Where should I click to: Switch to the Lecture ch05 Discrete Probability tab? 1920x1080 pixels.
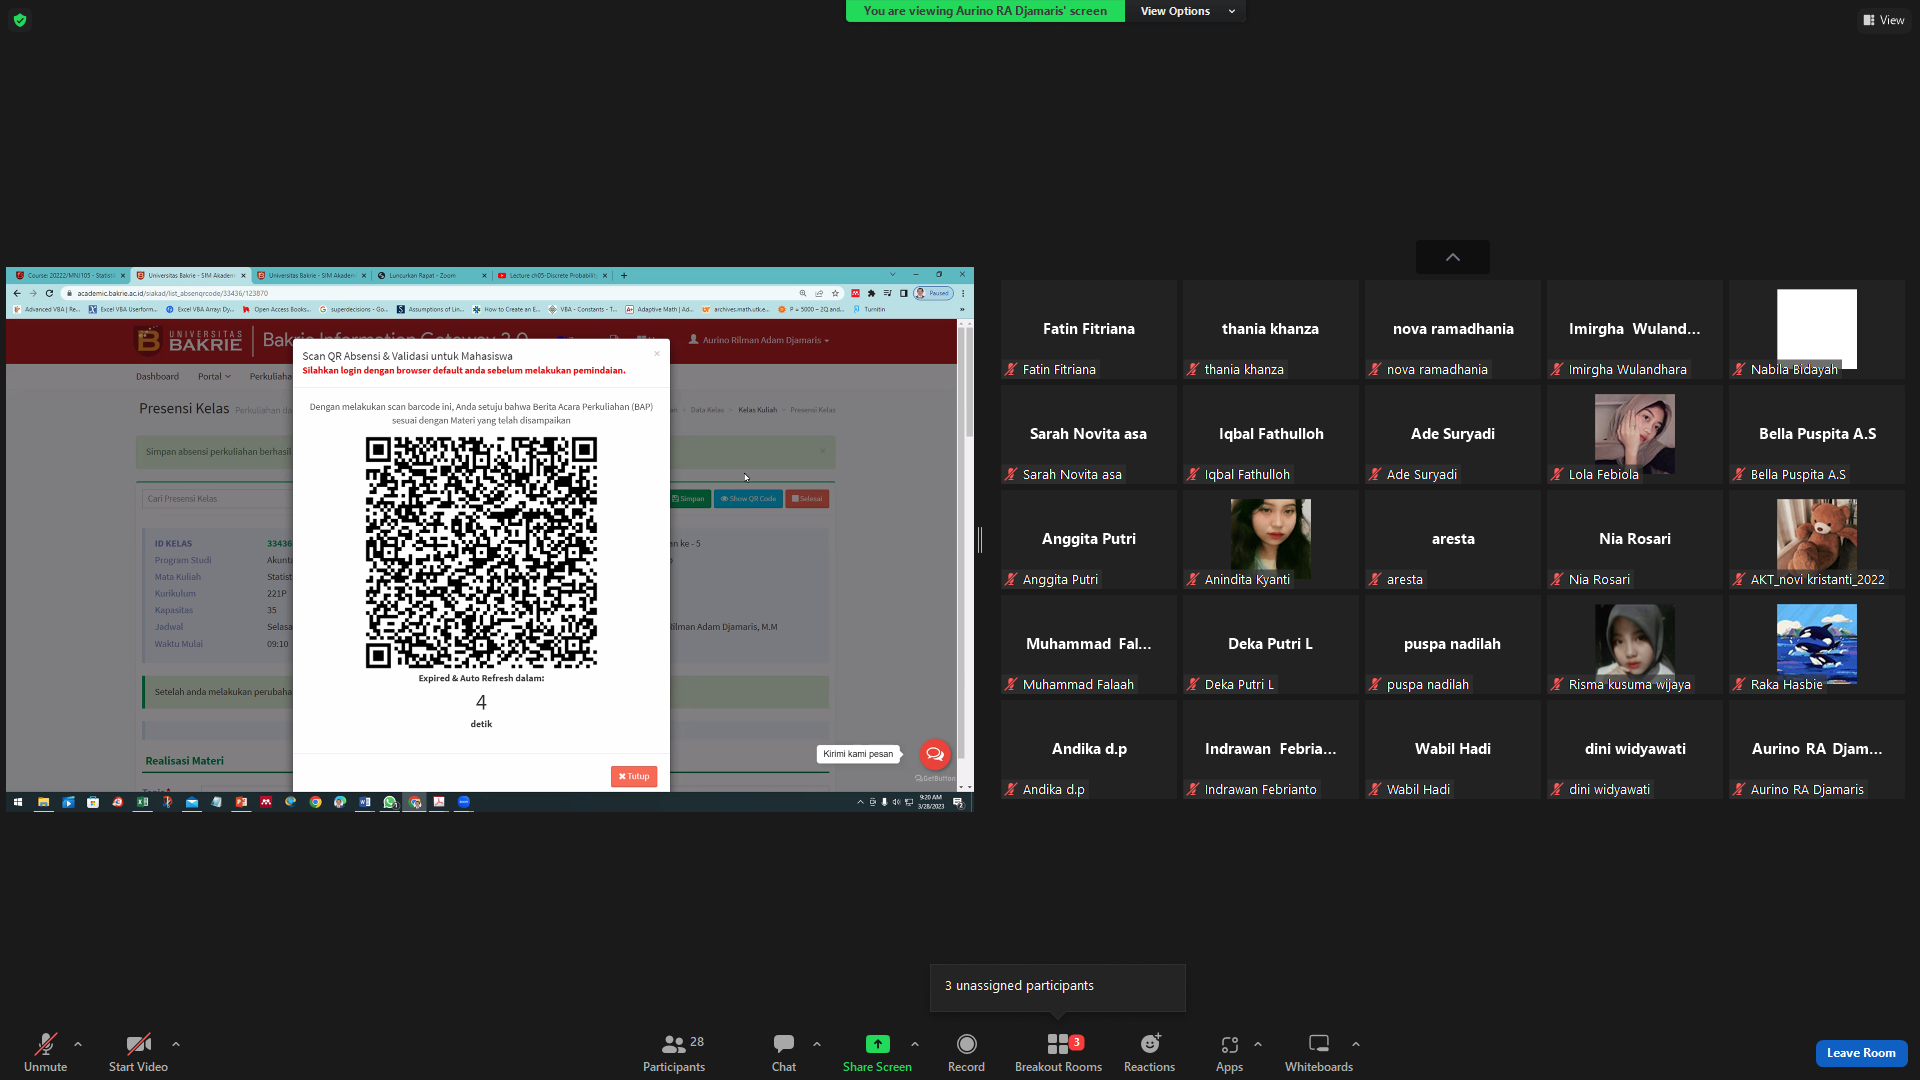pyautogui.click(x=552, y=275)
